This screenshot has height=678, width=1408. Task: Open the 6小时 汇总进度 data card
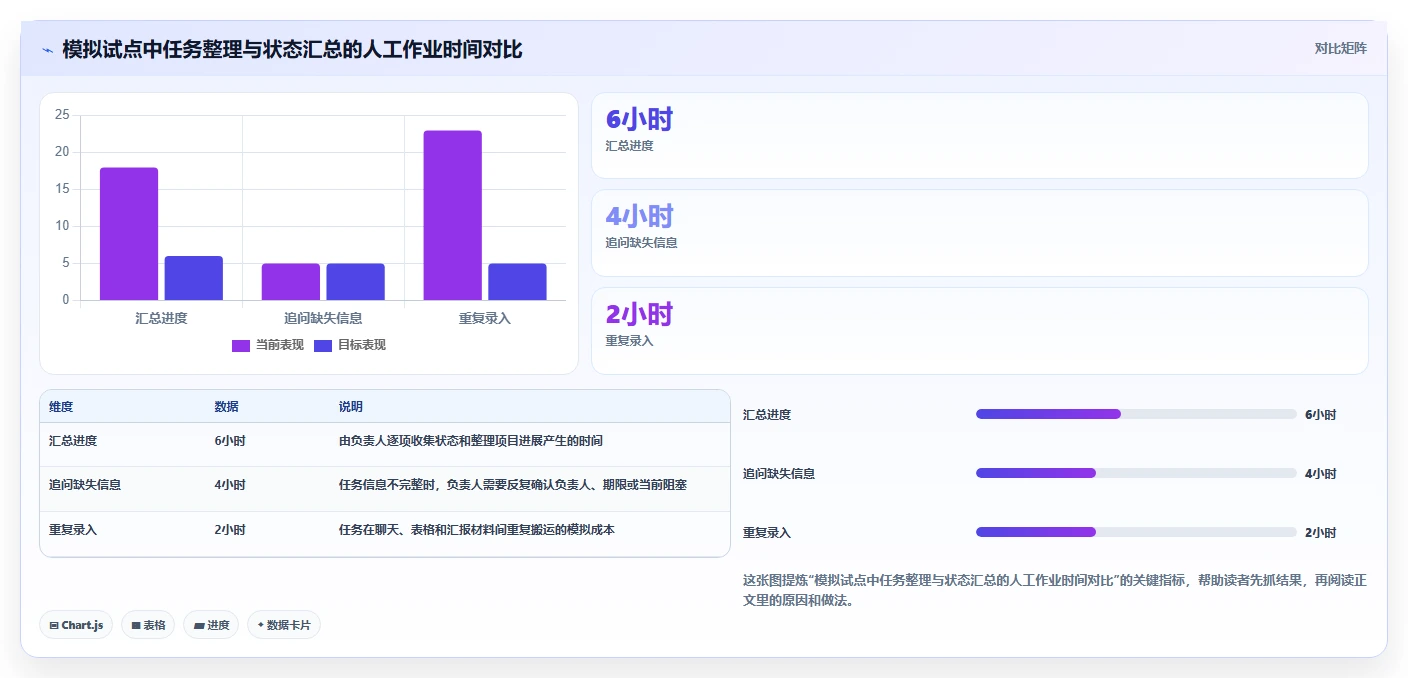[x=979, y=135]
